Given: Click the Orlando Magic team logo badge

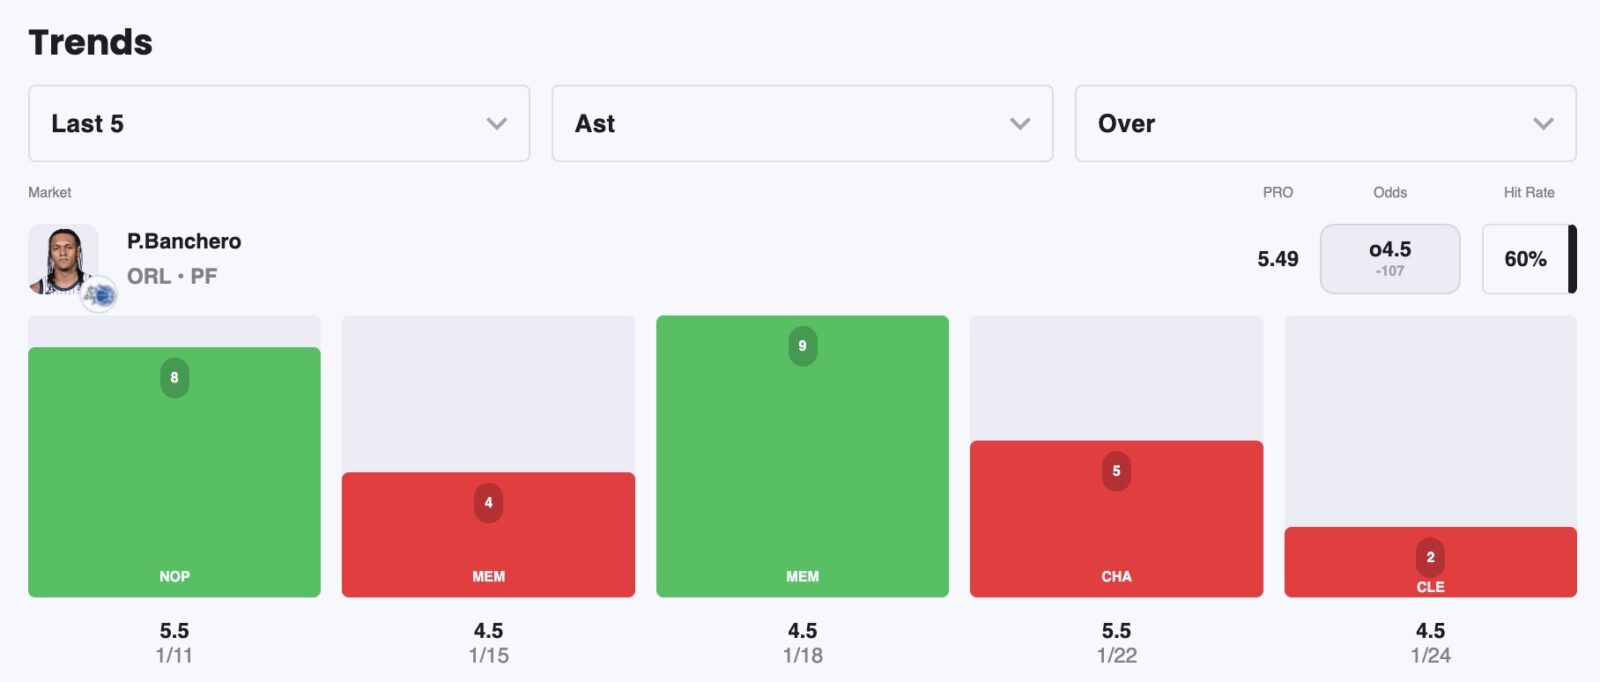Looking at the screenshot, I should coord(99,294).
